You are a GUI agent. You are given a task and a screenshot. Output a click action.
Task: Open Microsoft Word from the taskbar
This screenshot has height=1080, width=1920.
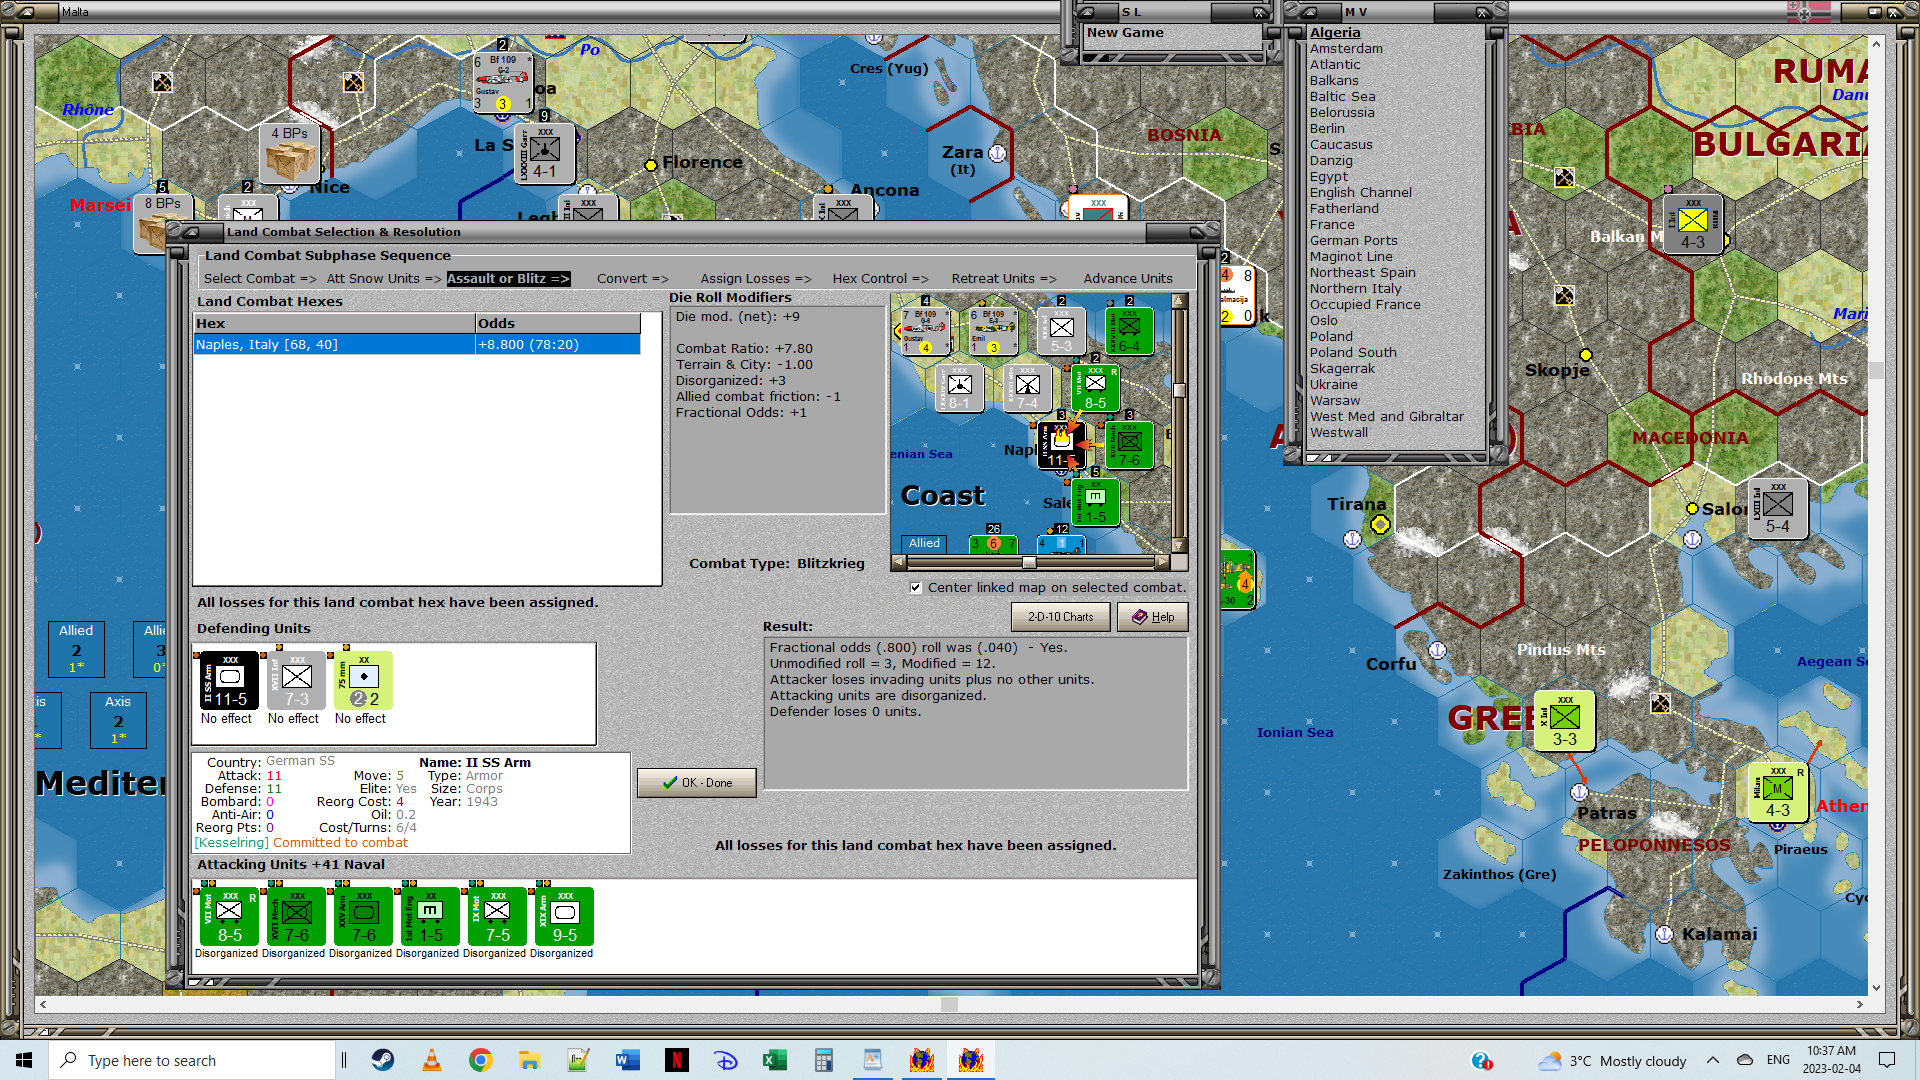(628, 1060)
